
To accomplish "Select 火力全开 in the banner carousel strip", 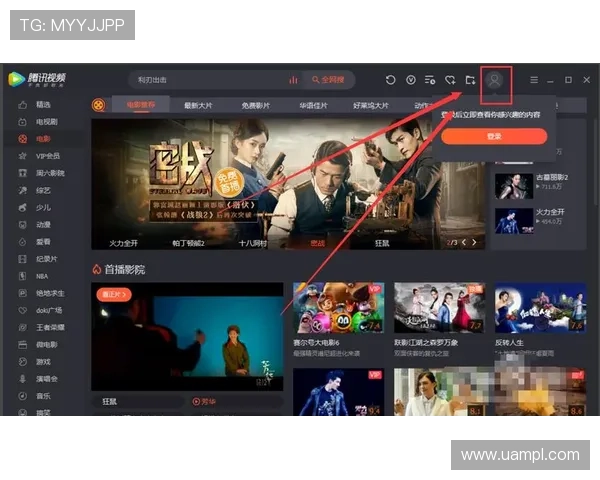I will 123,243.
